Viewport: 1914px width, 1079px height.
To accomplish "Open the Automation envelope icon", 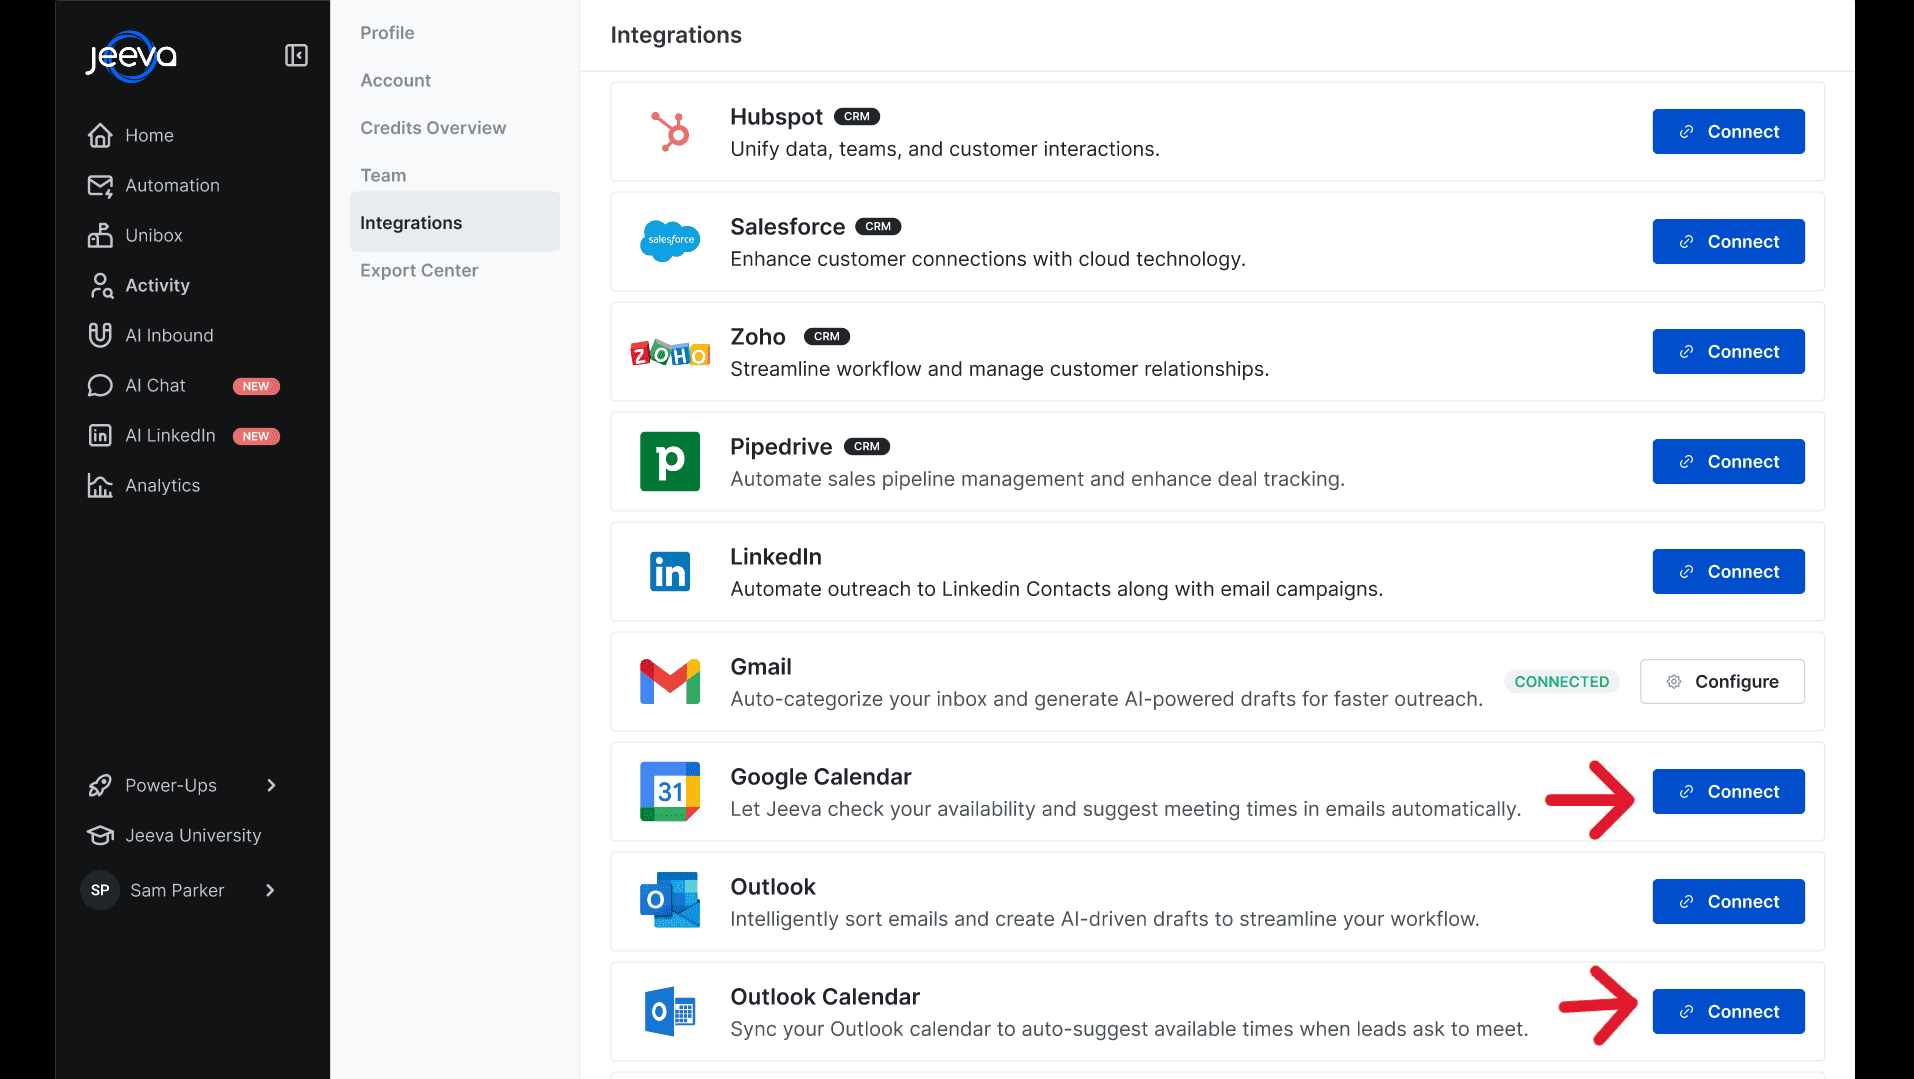I will pyautogui.click(x=100, y=185).
